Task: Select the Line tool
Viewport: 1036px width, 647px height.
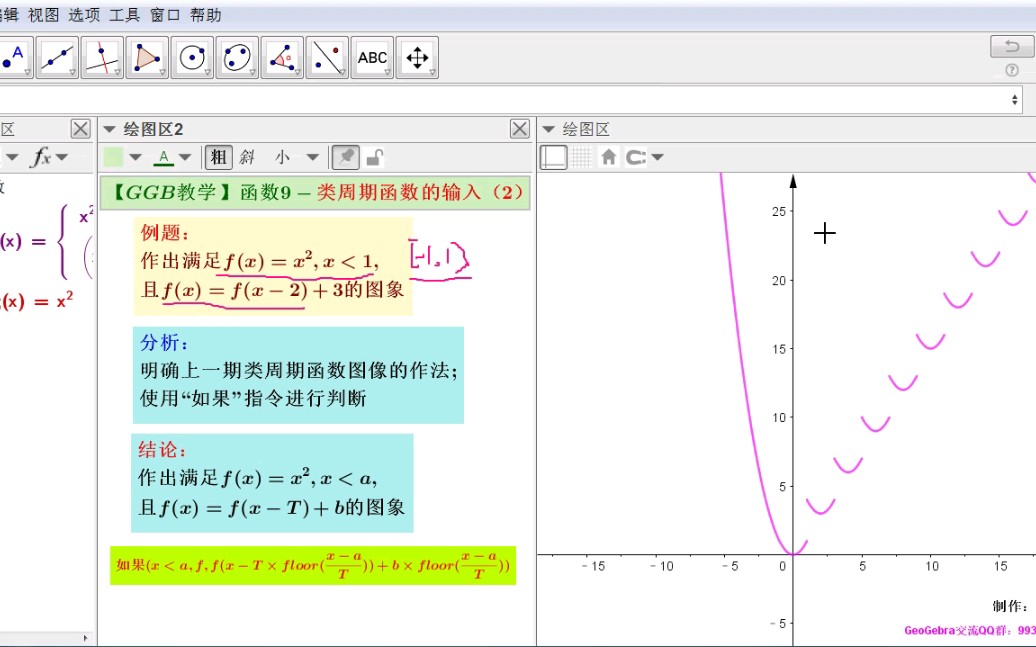Action: point(57,57)
